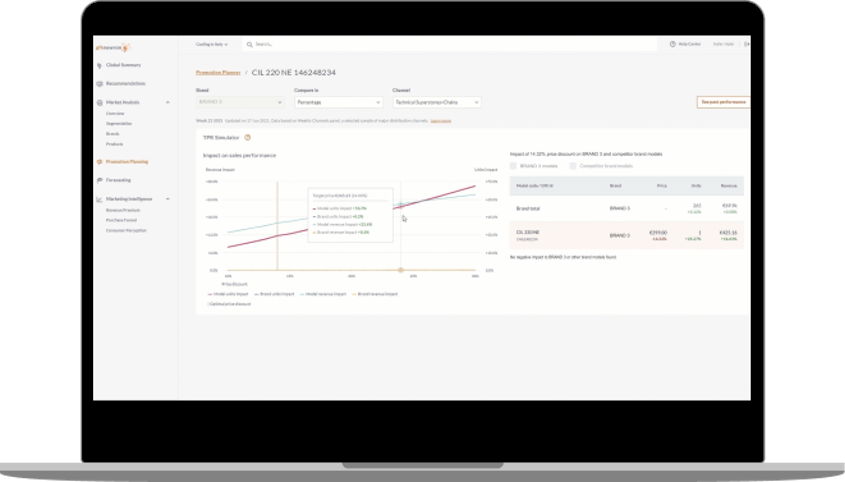Enable the BRAND 3 models checkbox
845x482 pixels.
(514, 165)
